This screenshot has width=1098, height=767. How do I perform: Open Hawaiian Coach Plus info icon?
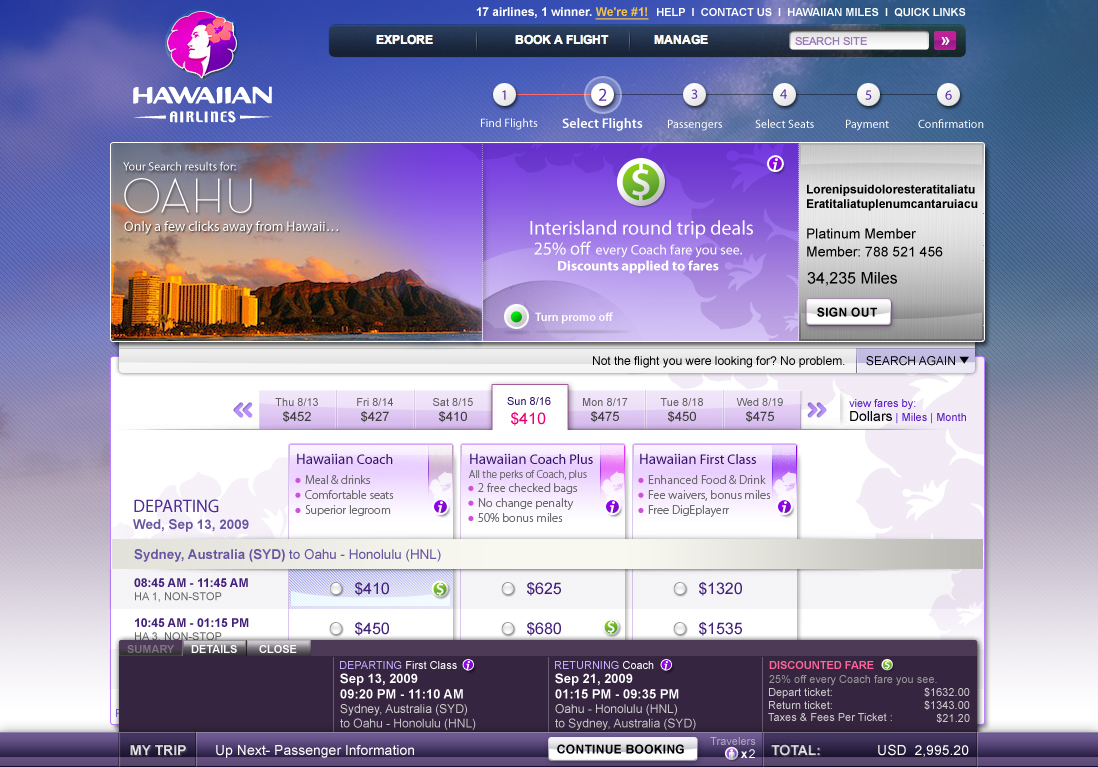(613, 507)
